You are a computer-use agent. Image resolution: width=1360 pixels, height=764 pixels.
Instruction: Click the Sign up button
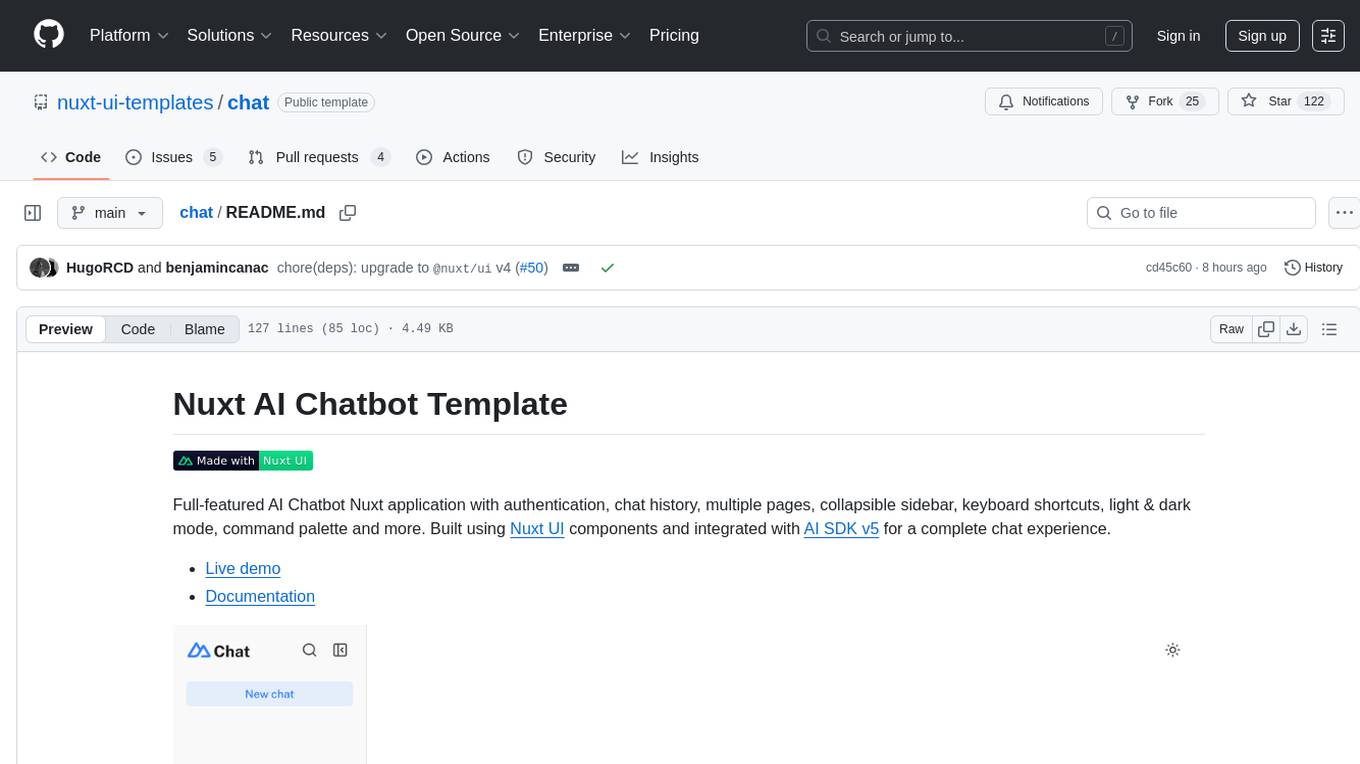point(1262,36)
